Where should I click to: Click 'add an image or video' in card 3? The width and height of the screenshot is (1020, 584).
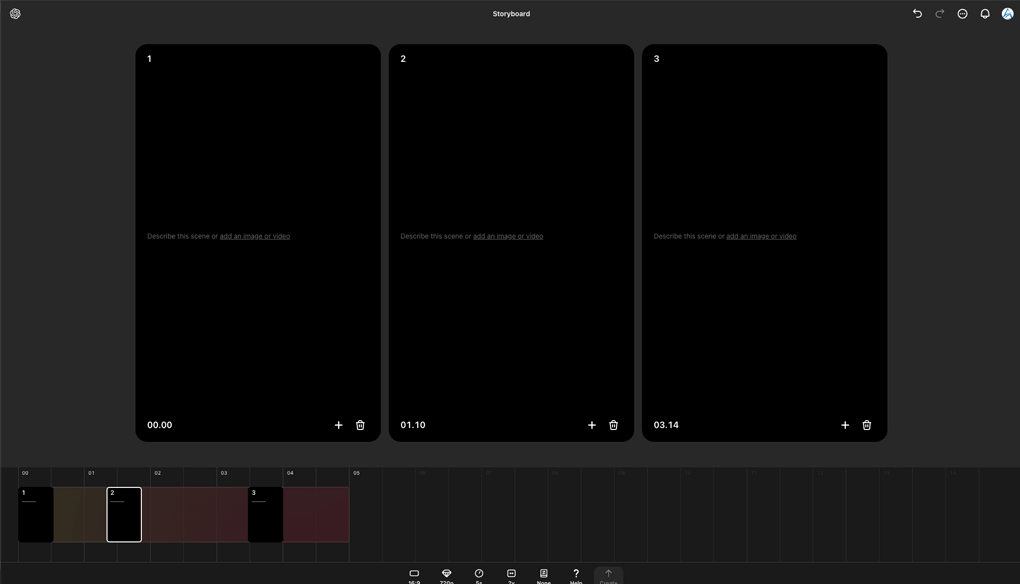(x=761, y=236)
